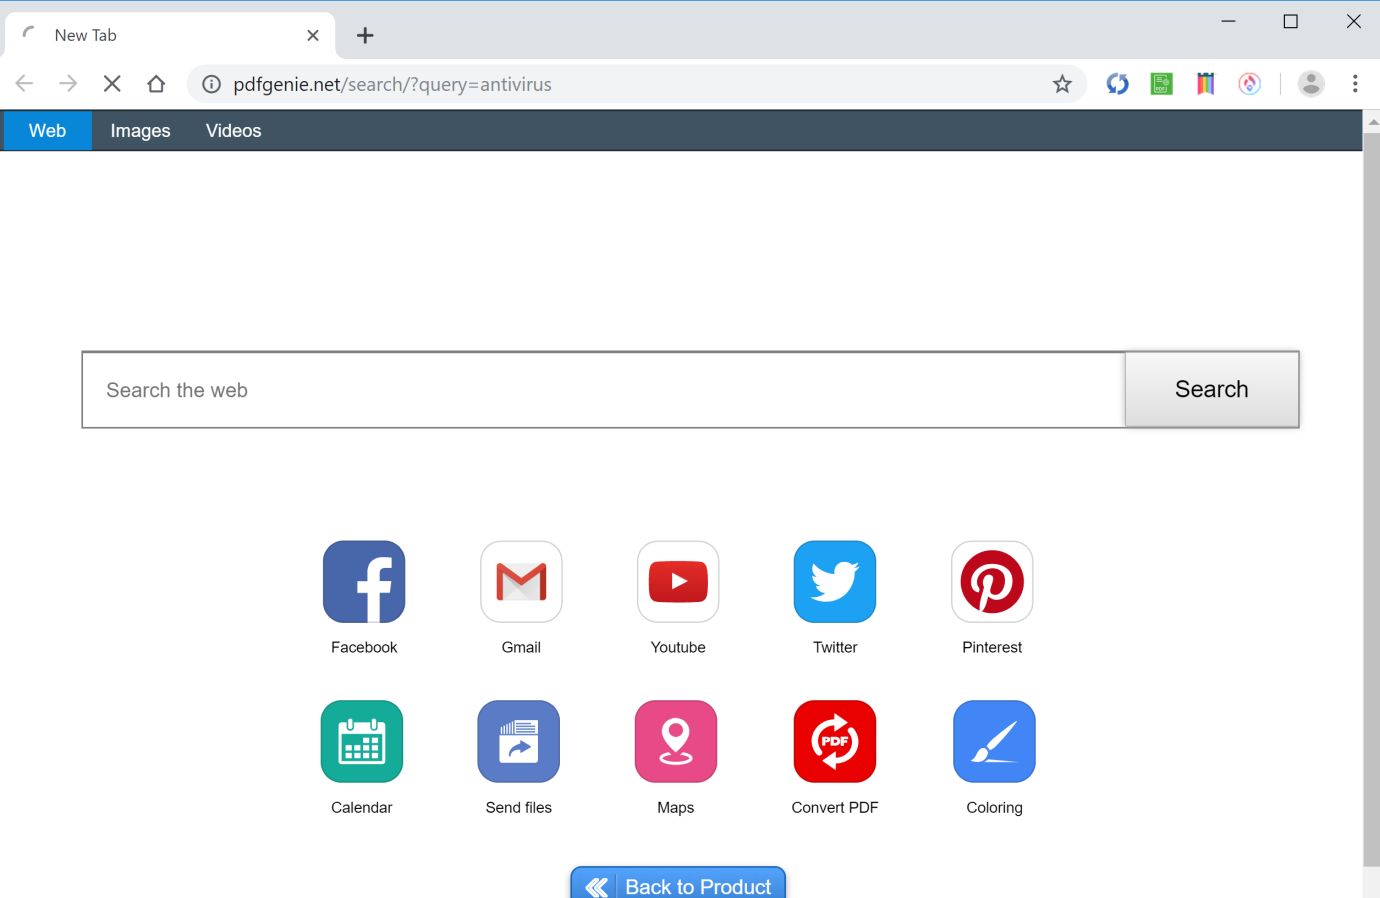Click the round red-and-blue extension icon
Image resolution: width=1380 pixels, height=898 pixels.
tap(1249, 84)
